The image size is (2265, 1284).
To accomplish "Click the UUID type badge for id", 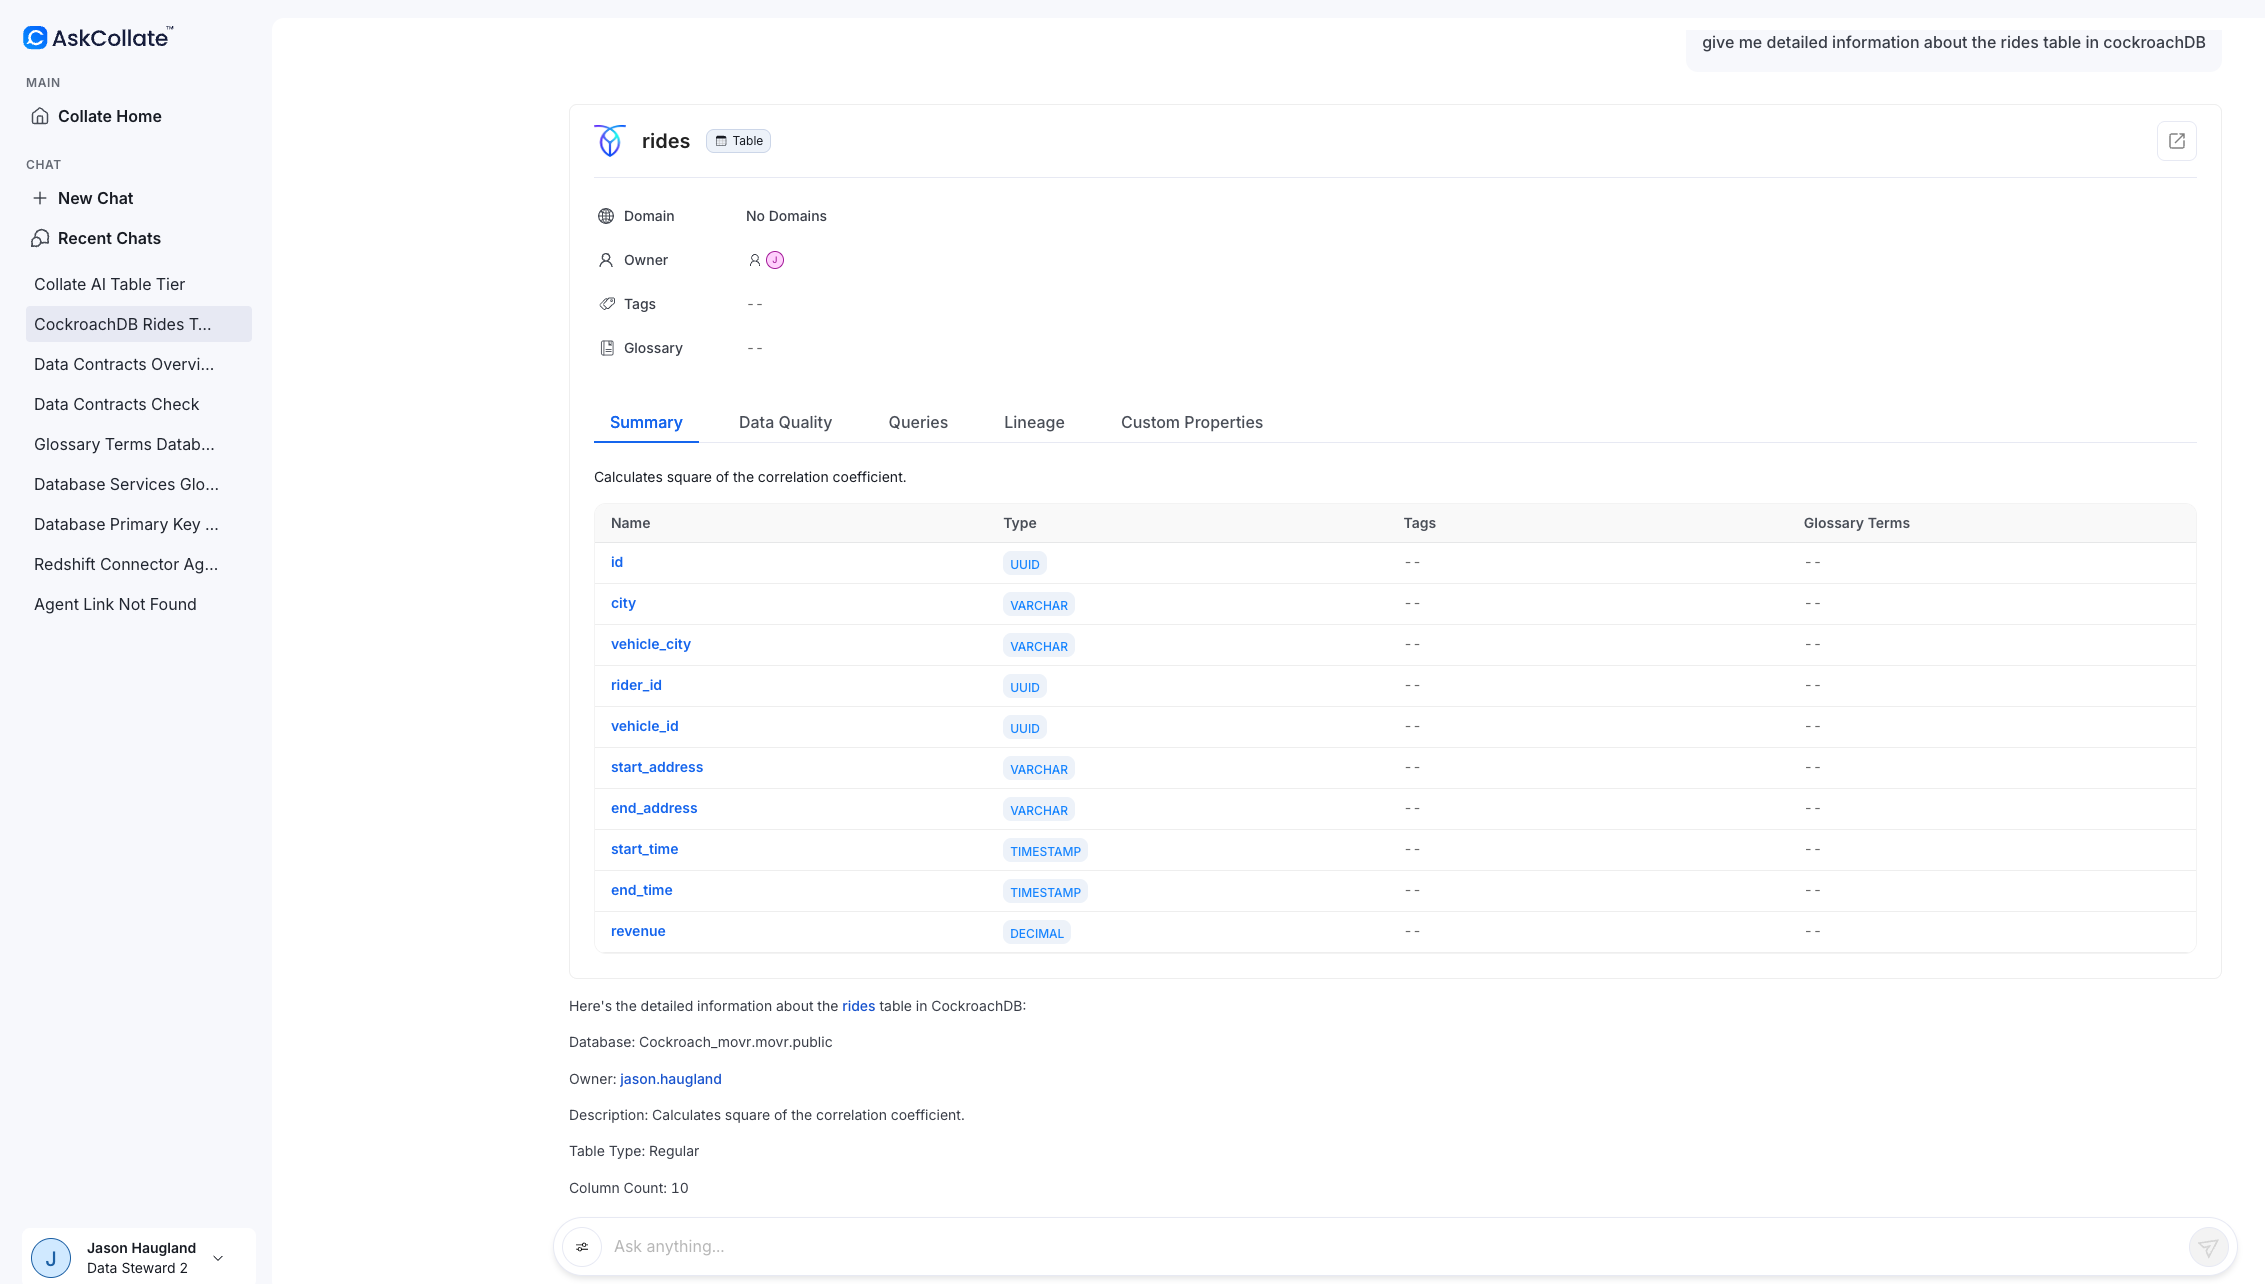I will tap(1025, 564).
